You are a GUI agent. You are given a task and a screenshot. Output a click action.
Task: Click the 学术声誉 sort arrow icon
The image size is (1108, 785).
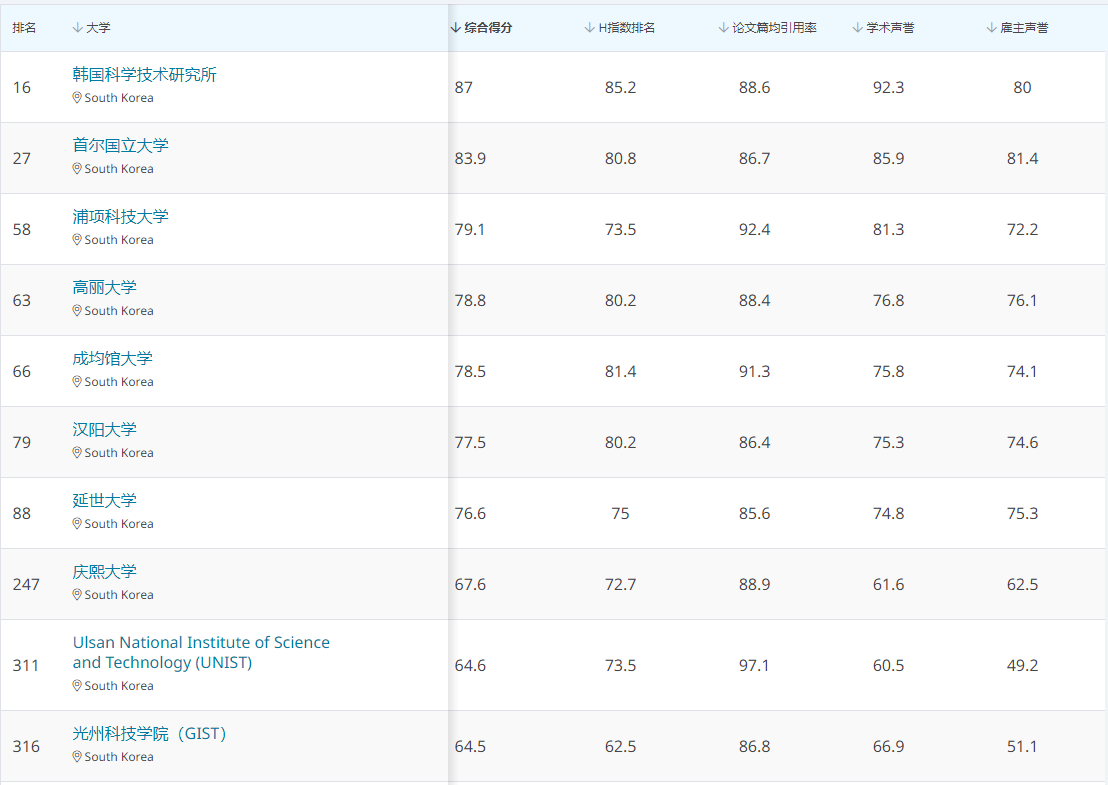click(x=858, y=28)
